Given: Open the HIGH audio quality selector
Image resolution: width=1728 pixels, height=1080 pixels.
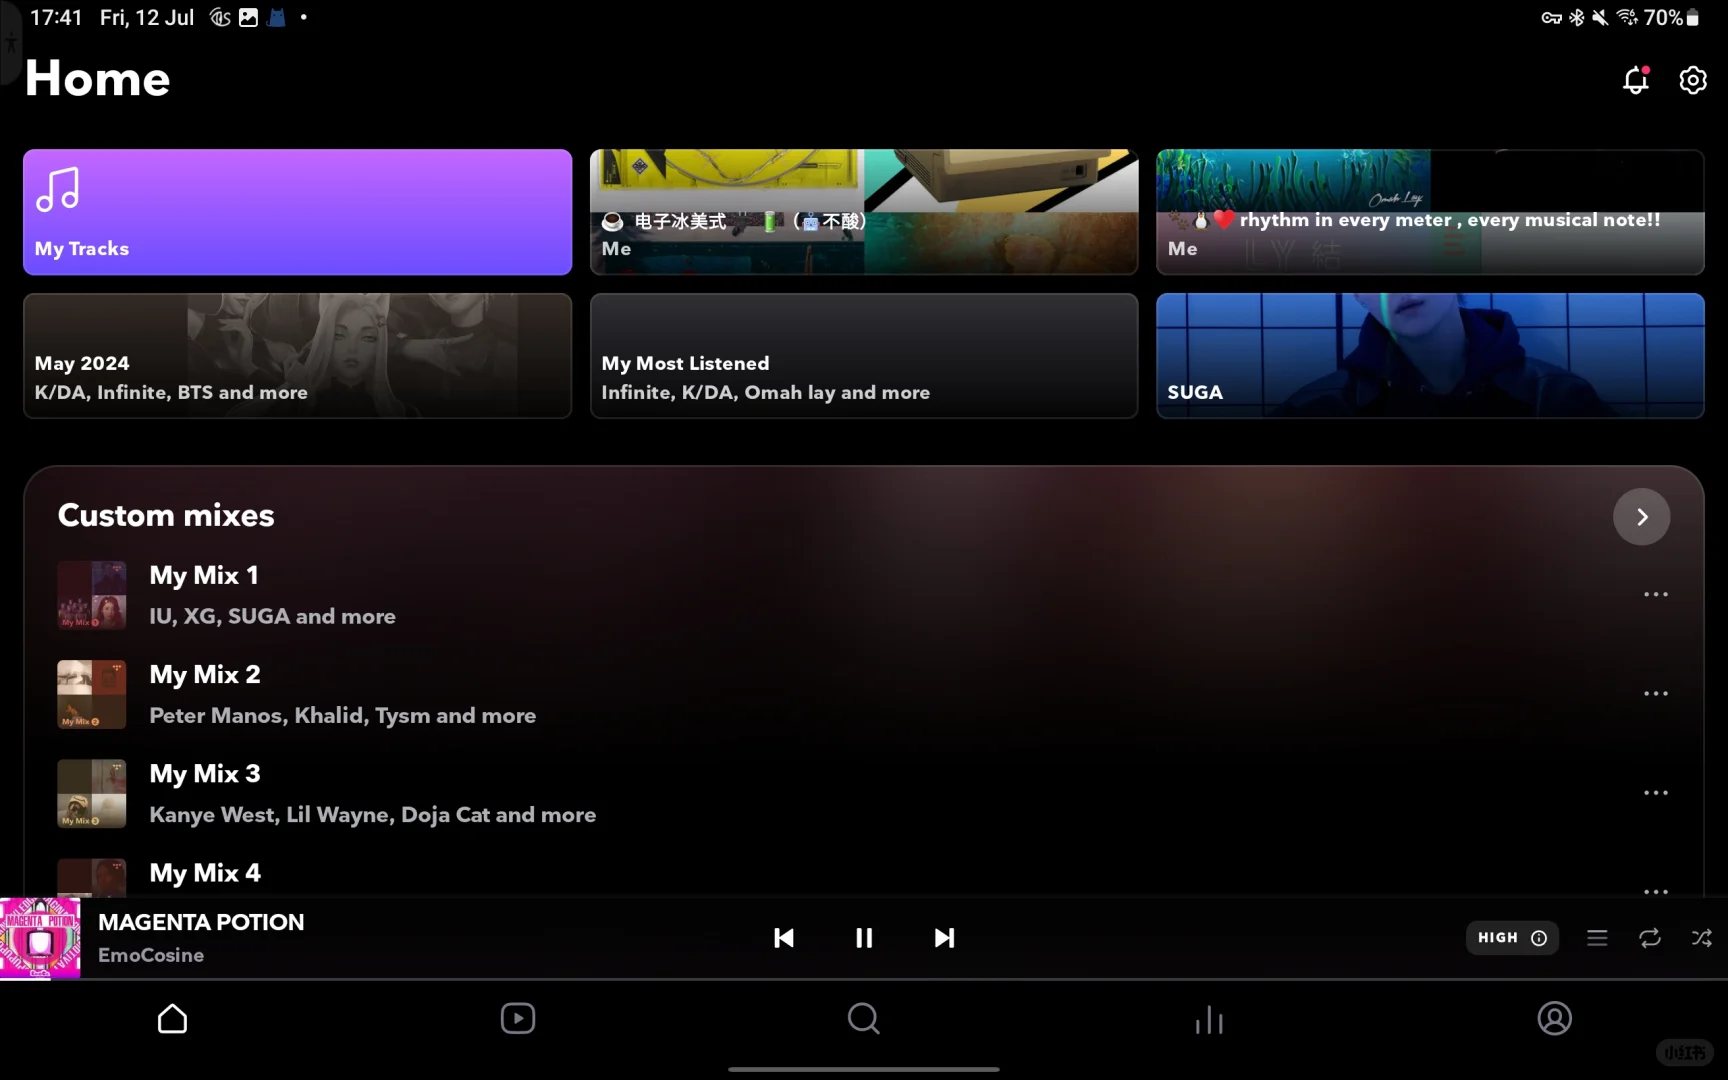Looking at the screenshot, I should click(1512, 938).
